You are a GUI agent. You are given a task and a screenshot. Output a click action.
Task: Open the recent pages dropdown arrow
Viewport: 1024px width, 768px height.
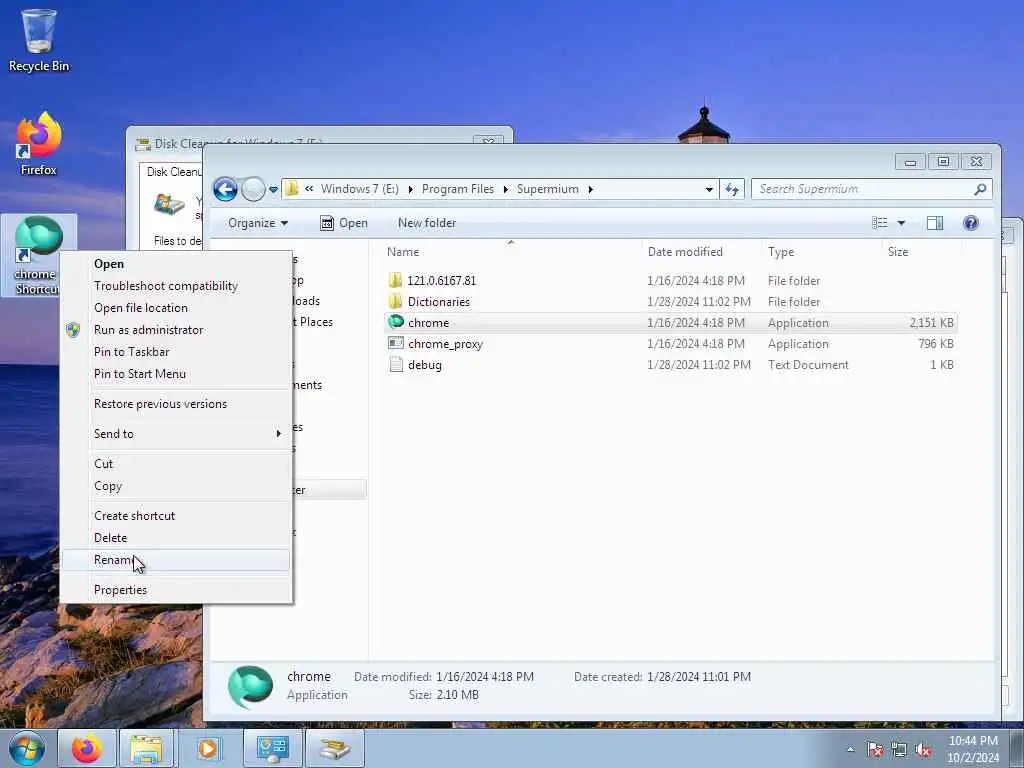point(273,190)
